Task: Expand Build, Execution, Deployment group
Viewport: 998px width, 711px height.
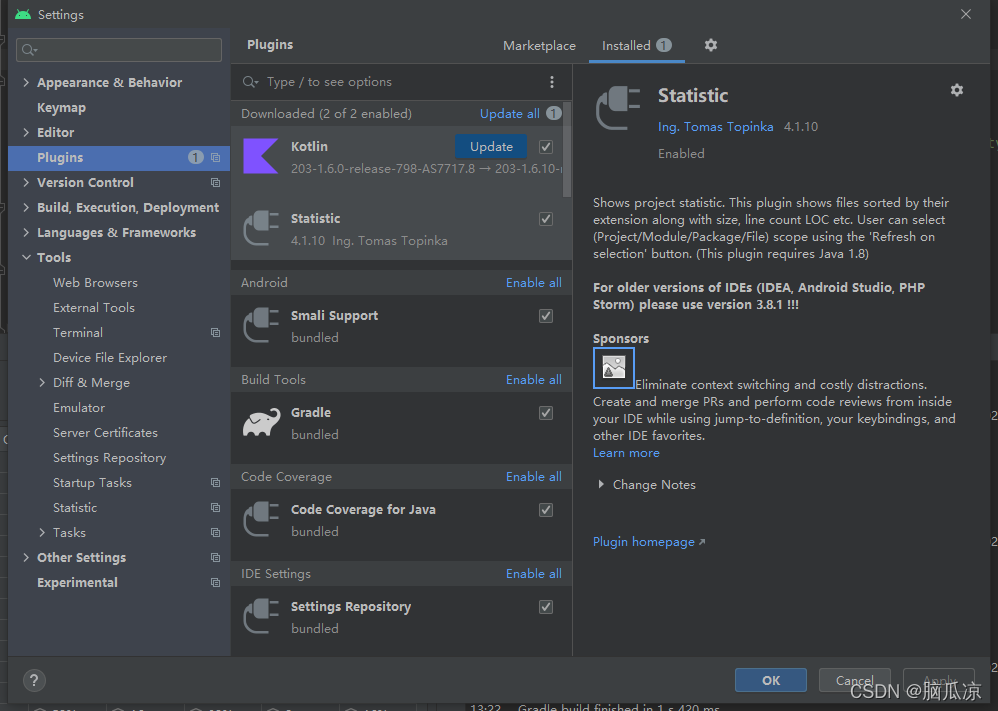Action: tap(26, 208)
